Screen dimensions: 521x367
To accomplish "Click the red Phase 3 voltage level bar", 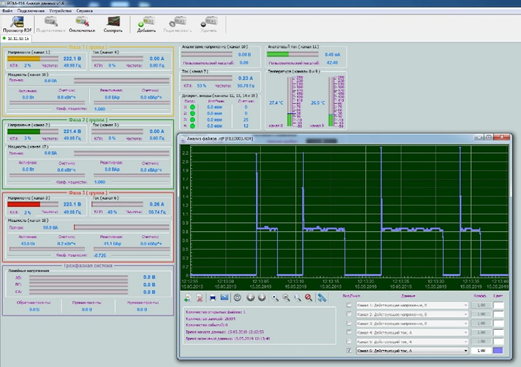I will point(33,204).
